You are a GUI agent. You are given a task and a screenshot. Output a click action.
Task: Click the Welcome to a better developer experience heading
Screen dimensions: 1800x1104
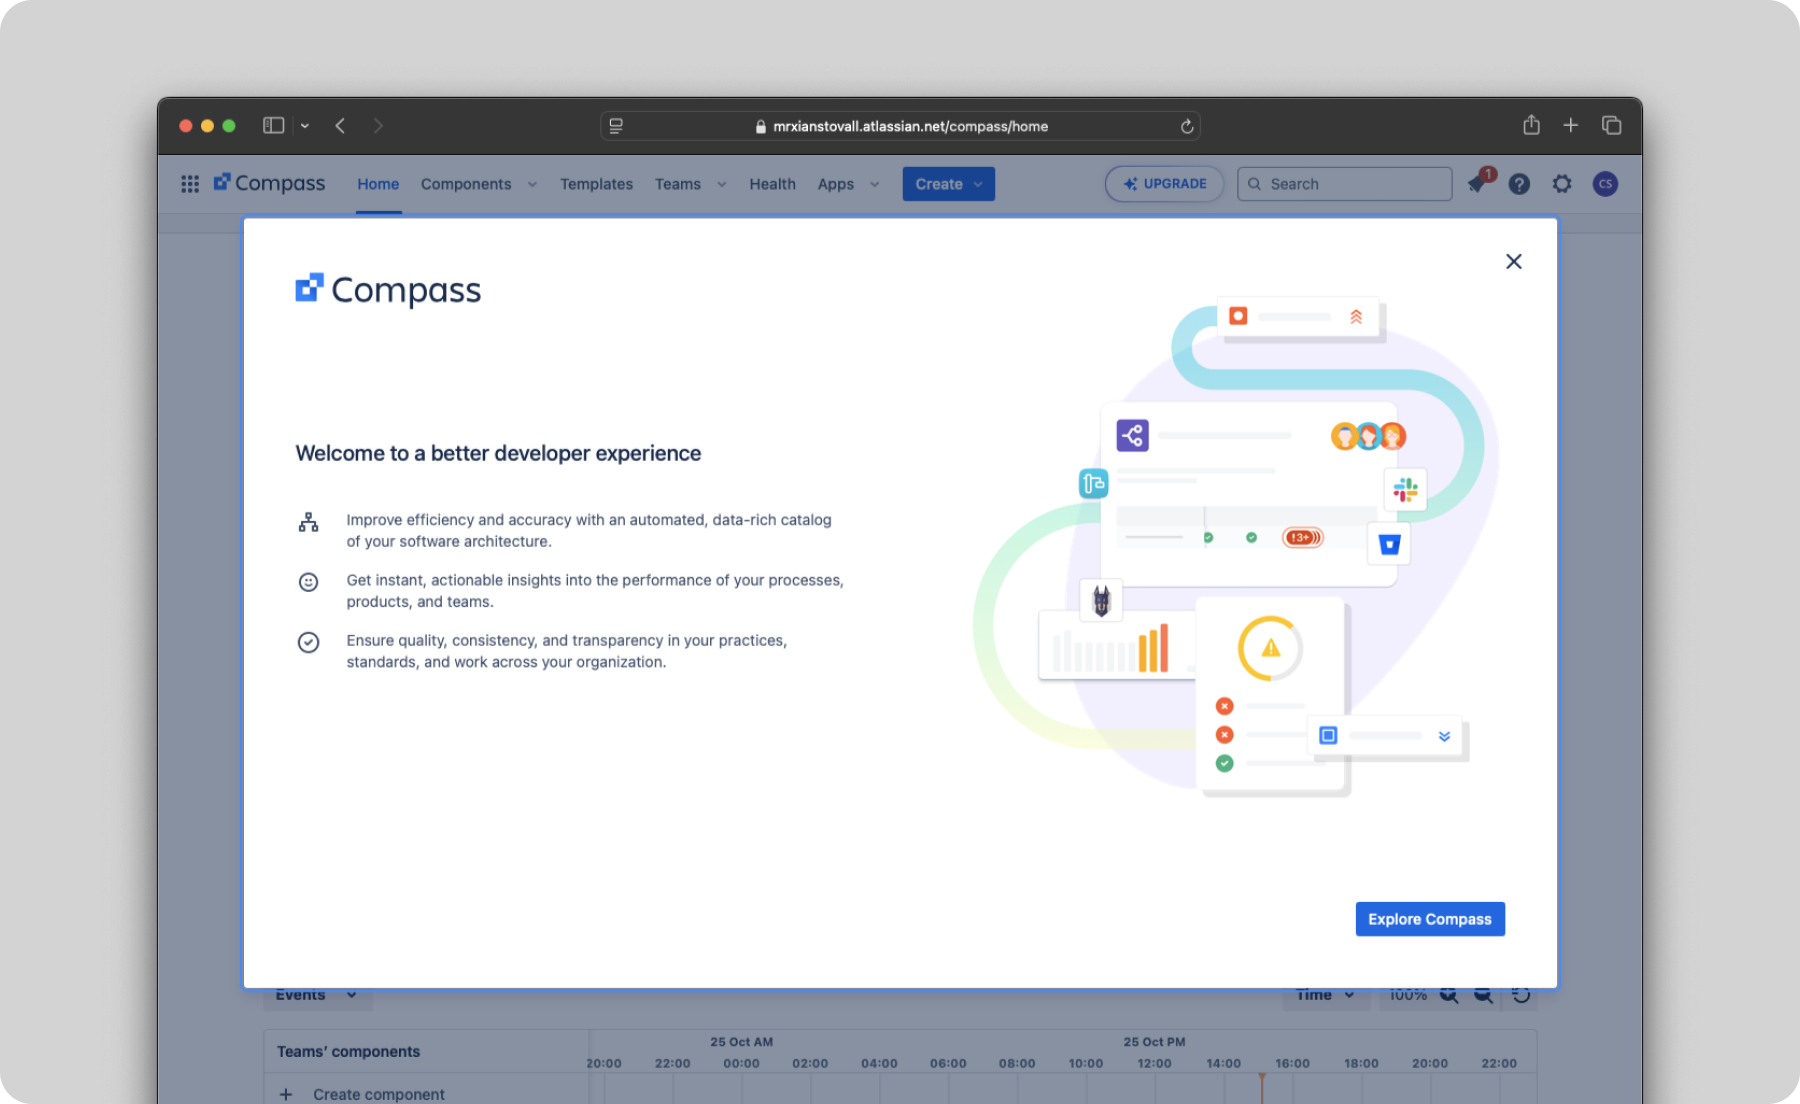point(498,453)
